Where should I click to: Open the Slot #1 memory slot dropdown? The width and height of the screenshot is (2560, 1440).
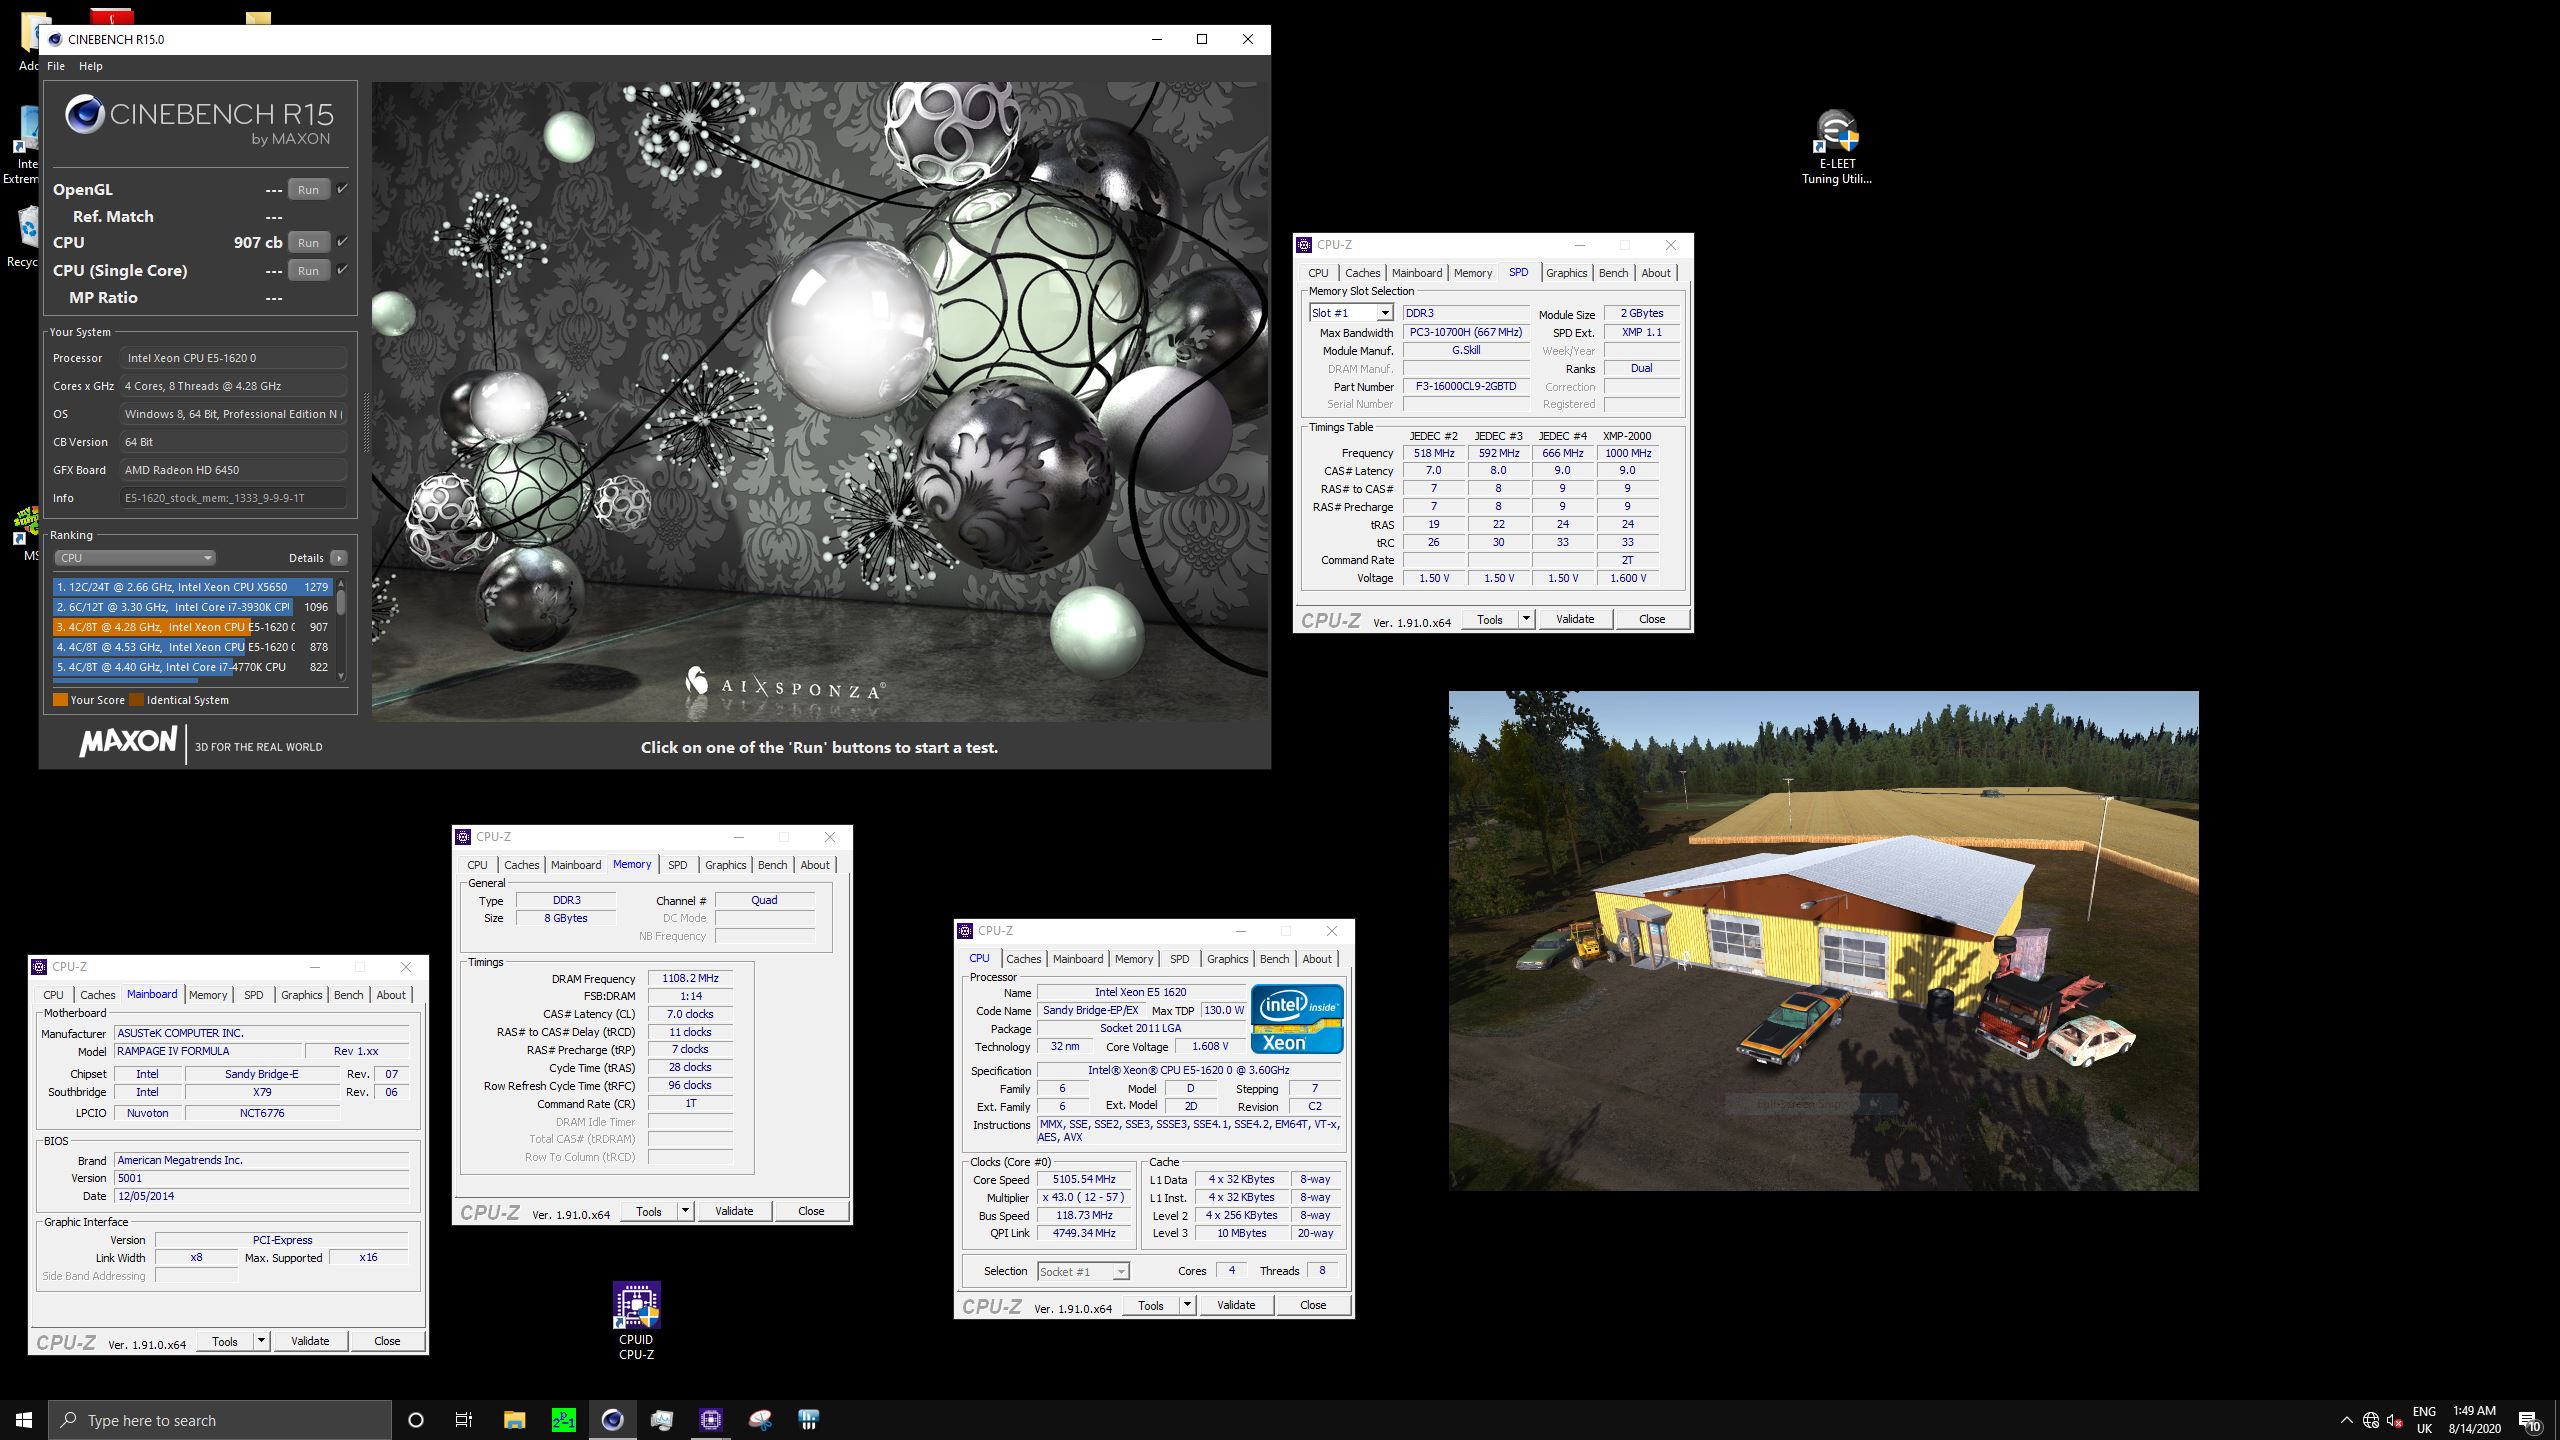(x=1350, y=313)
